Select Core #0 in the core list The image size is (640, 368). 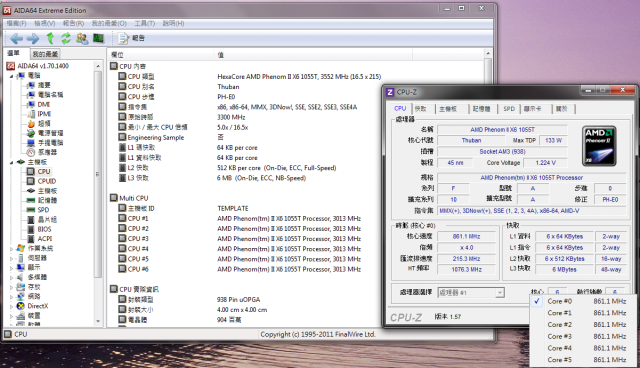pyautogui.click(x=584, y=301)
